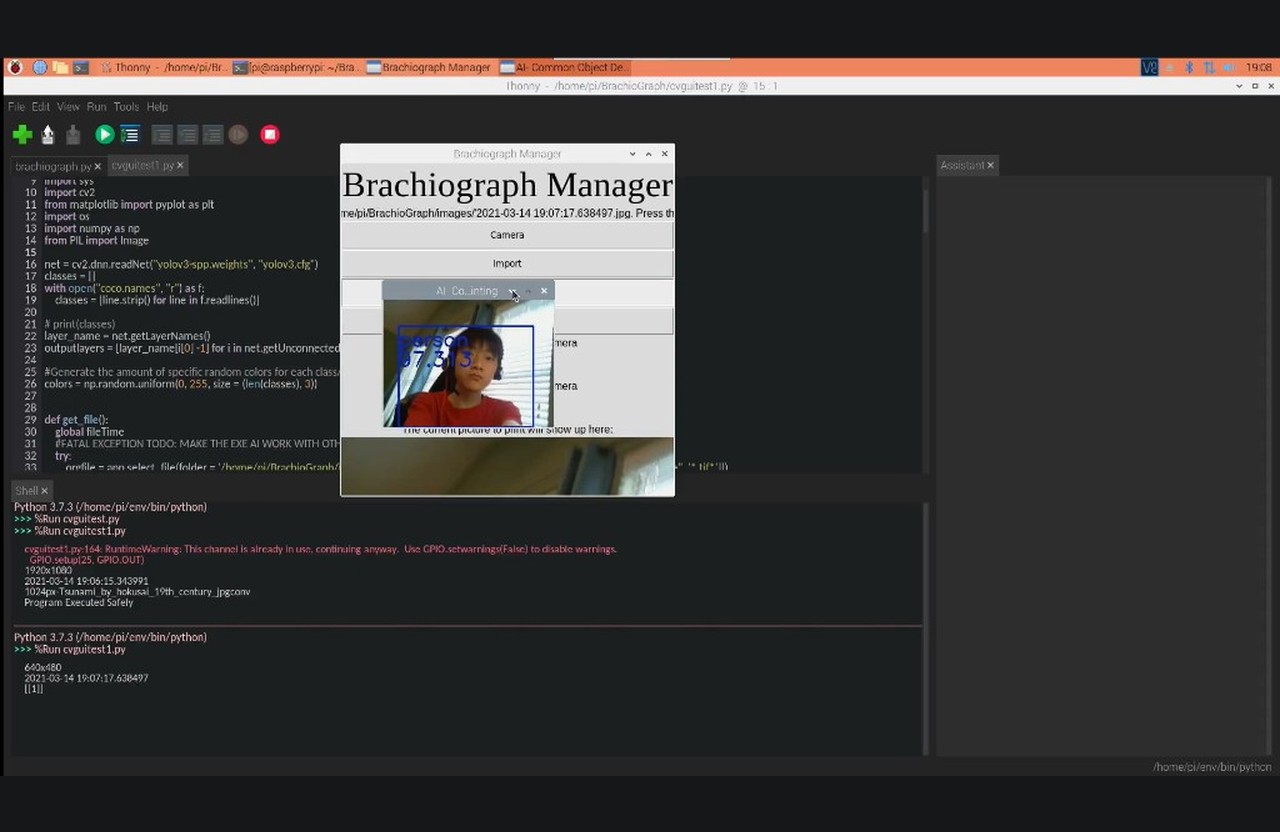This screenshot has height=832, width=1280.
Task: Click '[[1]]' output in the shell
Action: click(33, 689)
